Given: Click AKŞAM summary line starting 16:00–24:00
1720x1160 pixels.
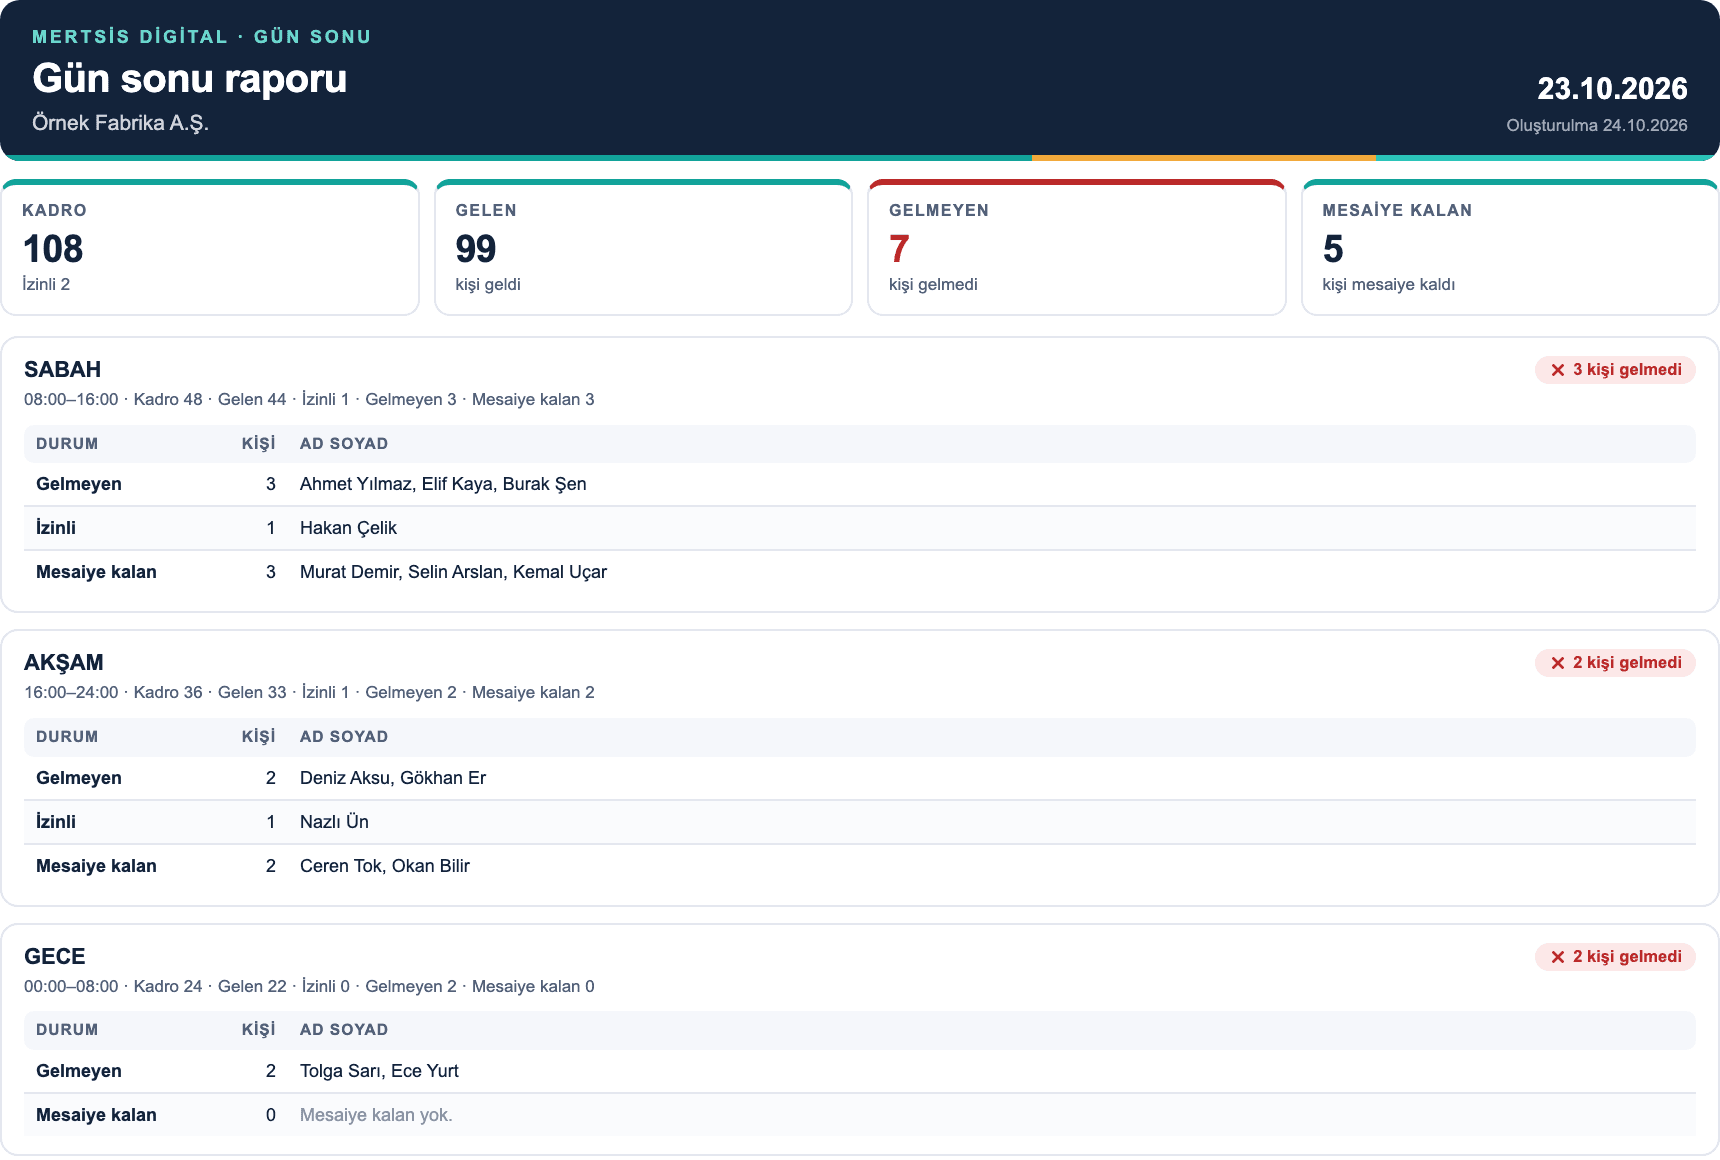Looking at the screenshot, I should coord(309,692).
